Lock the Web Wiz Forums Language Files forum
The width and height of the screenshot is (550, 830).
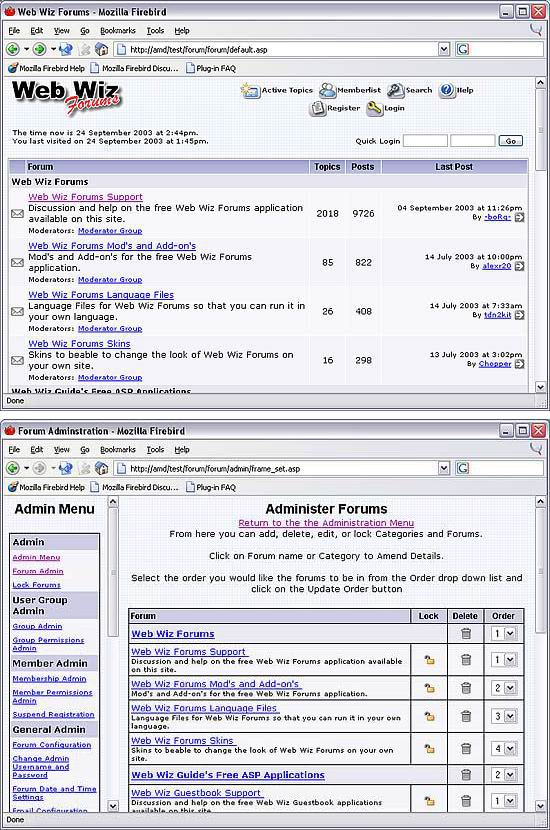pos(429,716)
